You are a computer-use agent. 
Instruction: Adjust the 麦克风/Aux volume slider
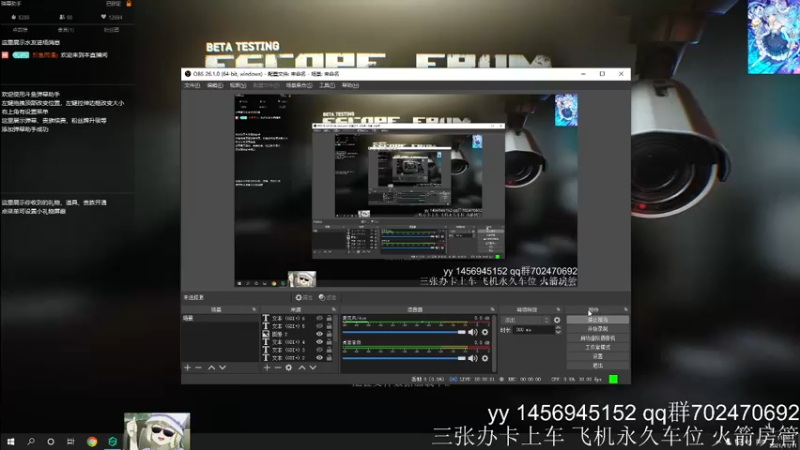pos(404,332)
